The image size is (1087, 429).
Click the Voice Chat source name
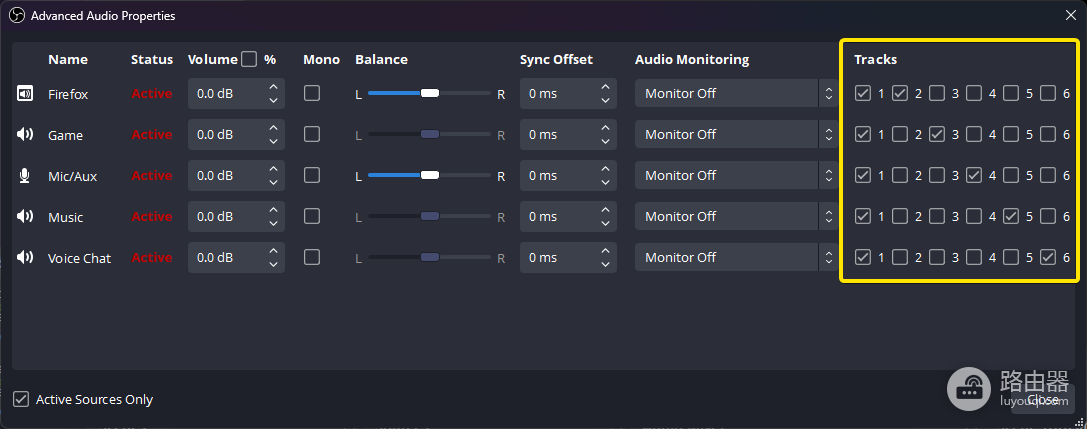pos(80,259)
